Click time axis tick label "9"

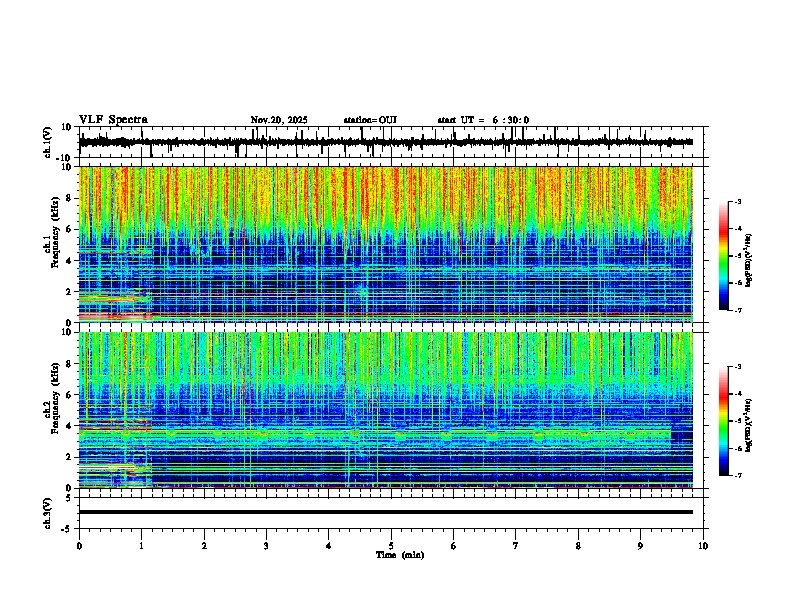coord(640,546)
